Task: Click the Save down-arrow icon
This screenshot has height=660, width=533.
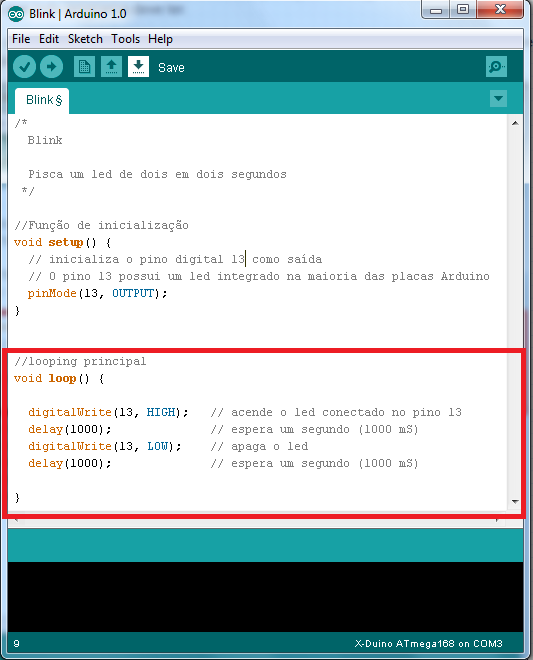Action: click(138, 67)
